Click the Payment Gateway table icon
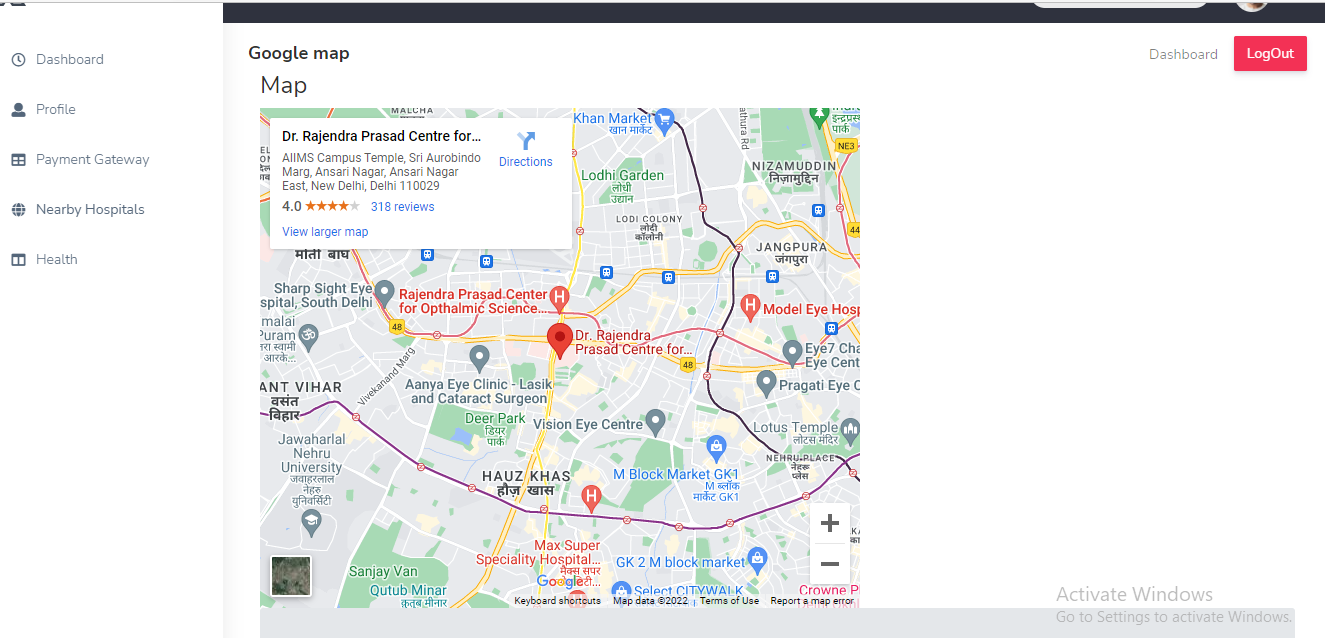 (18, 160)
